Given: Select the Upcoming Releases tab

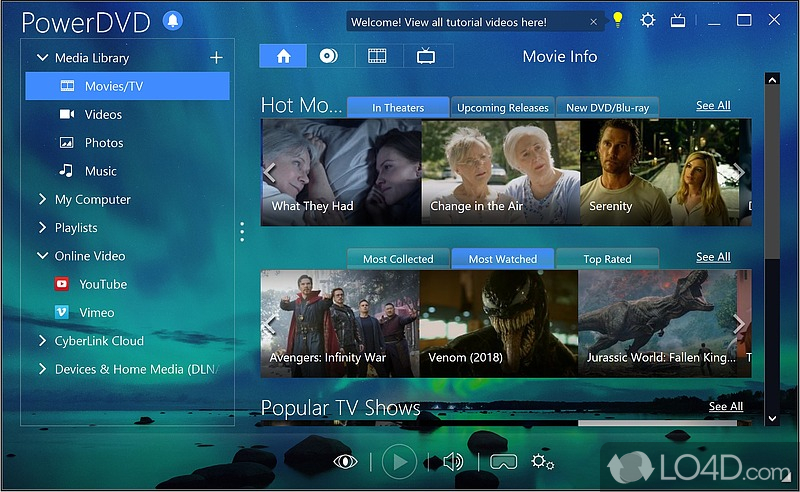Looking at the screenshot, I should [503, 107].
